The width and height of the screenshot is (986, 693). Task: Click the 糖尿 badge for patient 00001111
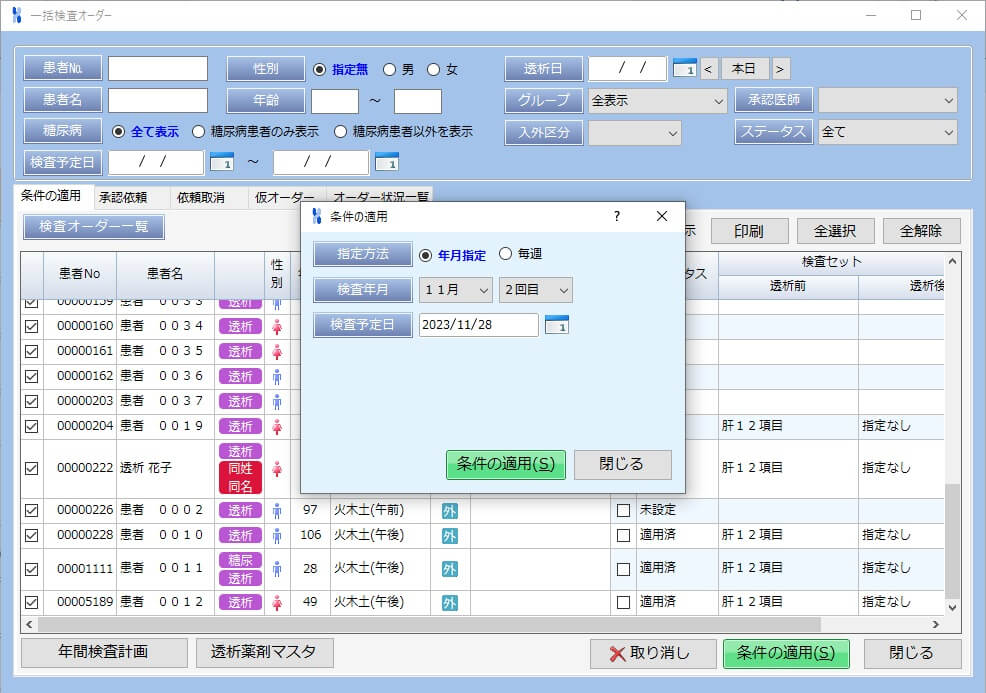point(238,562)
